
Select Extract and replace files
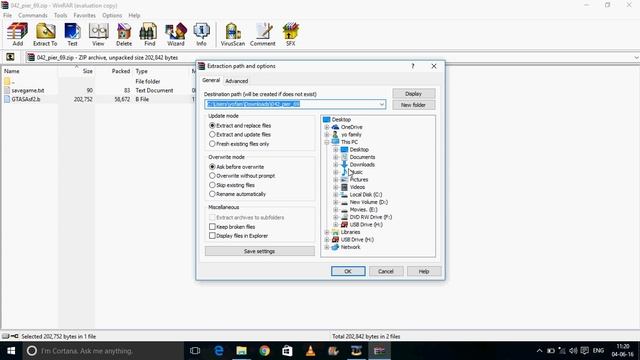tap(212, 126)
